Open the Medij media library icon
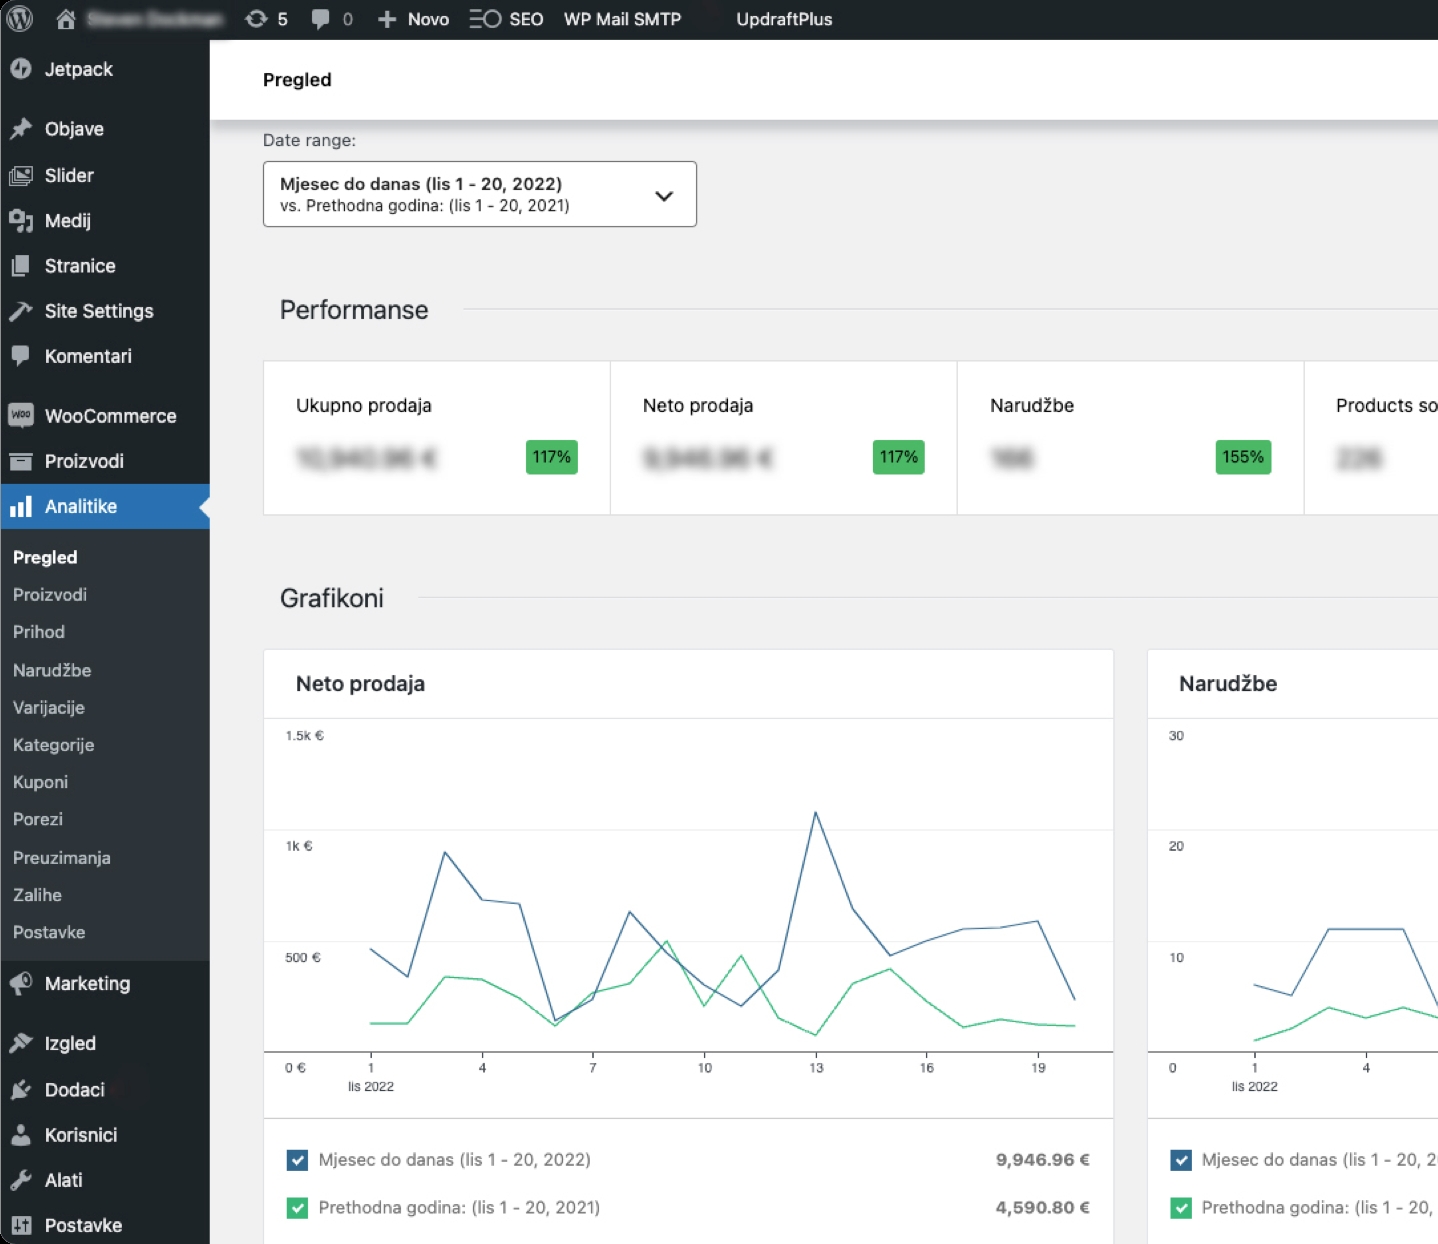Screen dimensions: 1438x1244 click(x=21, y=221)
